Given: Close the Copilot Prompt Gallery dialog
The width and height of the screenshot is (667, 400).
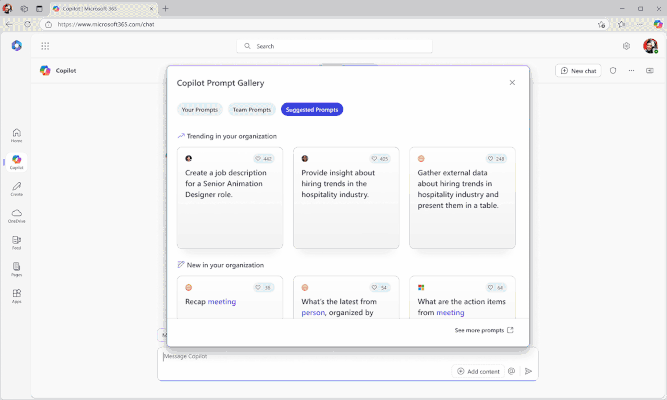Looking at the screenshot, I should pyautogui.click(x=512, y=83).
